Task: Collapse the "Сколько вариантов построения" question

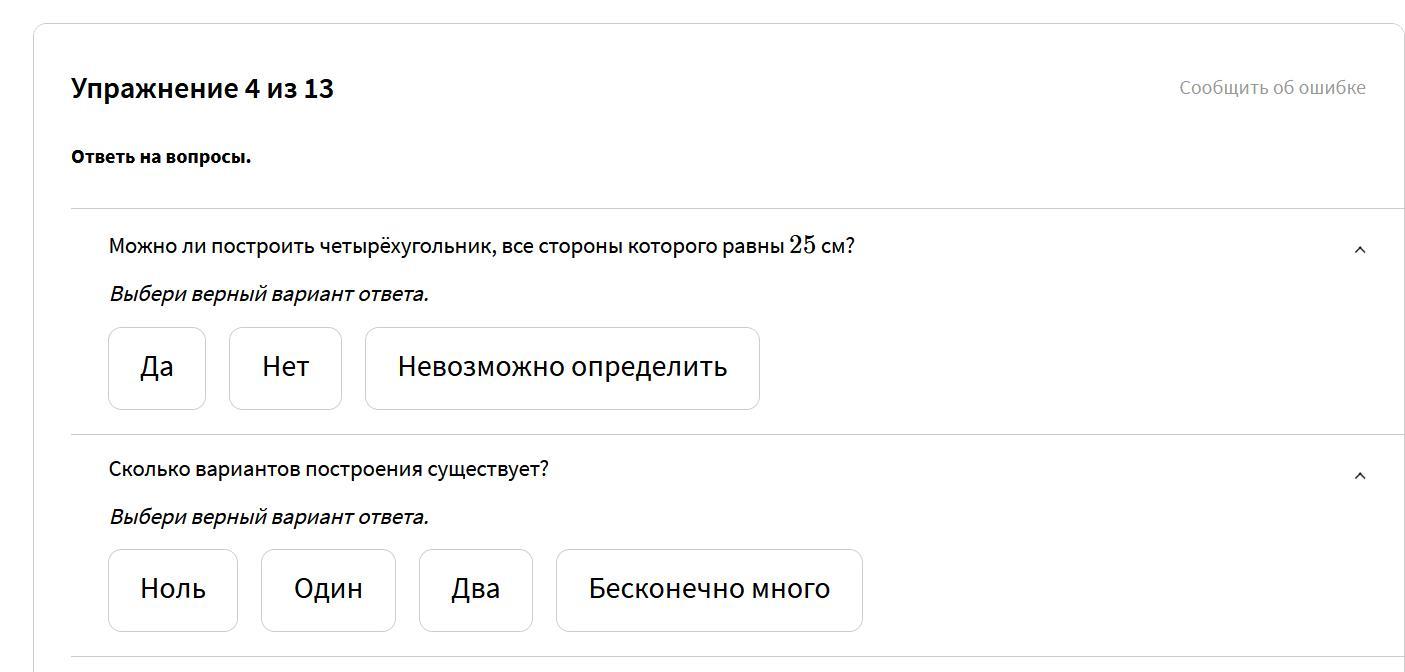Action: [x=1359, y=475]
